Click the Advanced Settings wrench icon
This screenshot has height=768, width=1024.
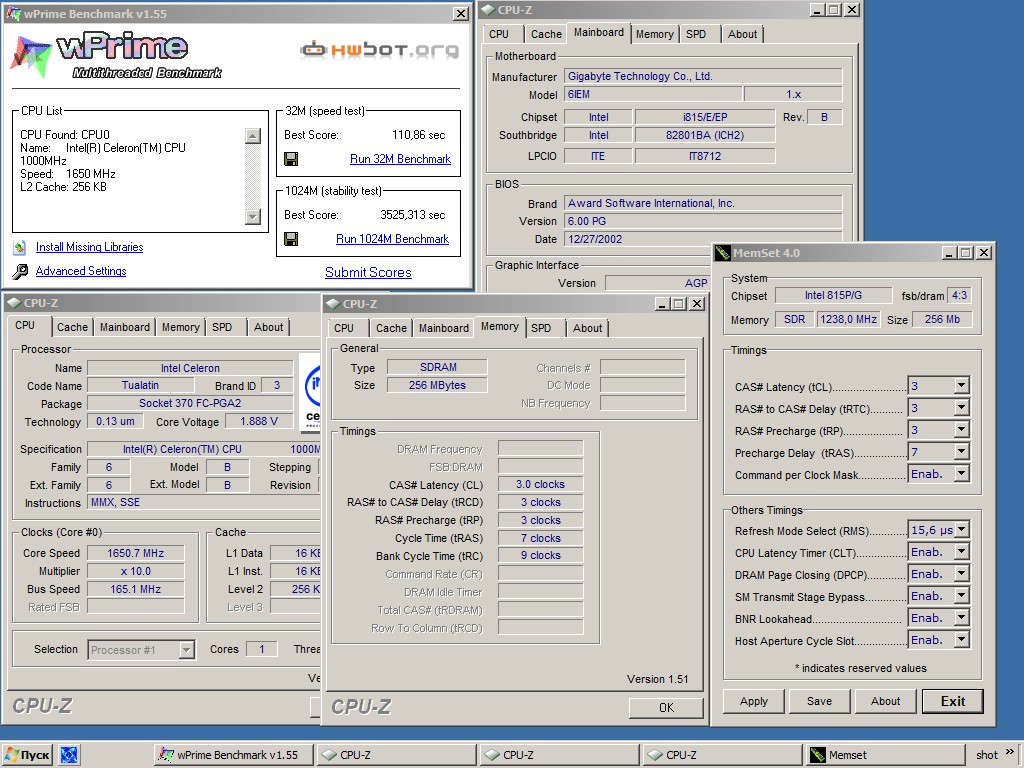(x=20, y=271)
